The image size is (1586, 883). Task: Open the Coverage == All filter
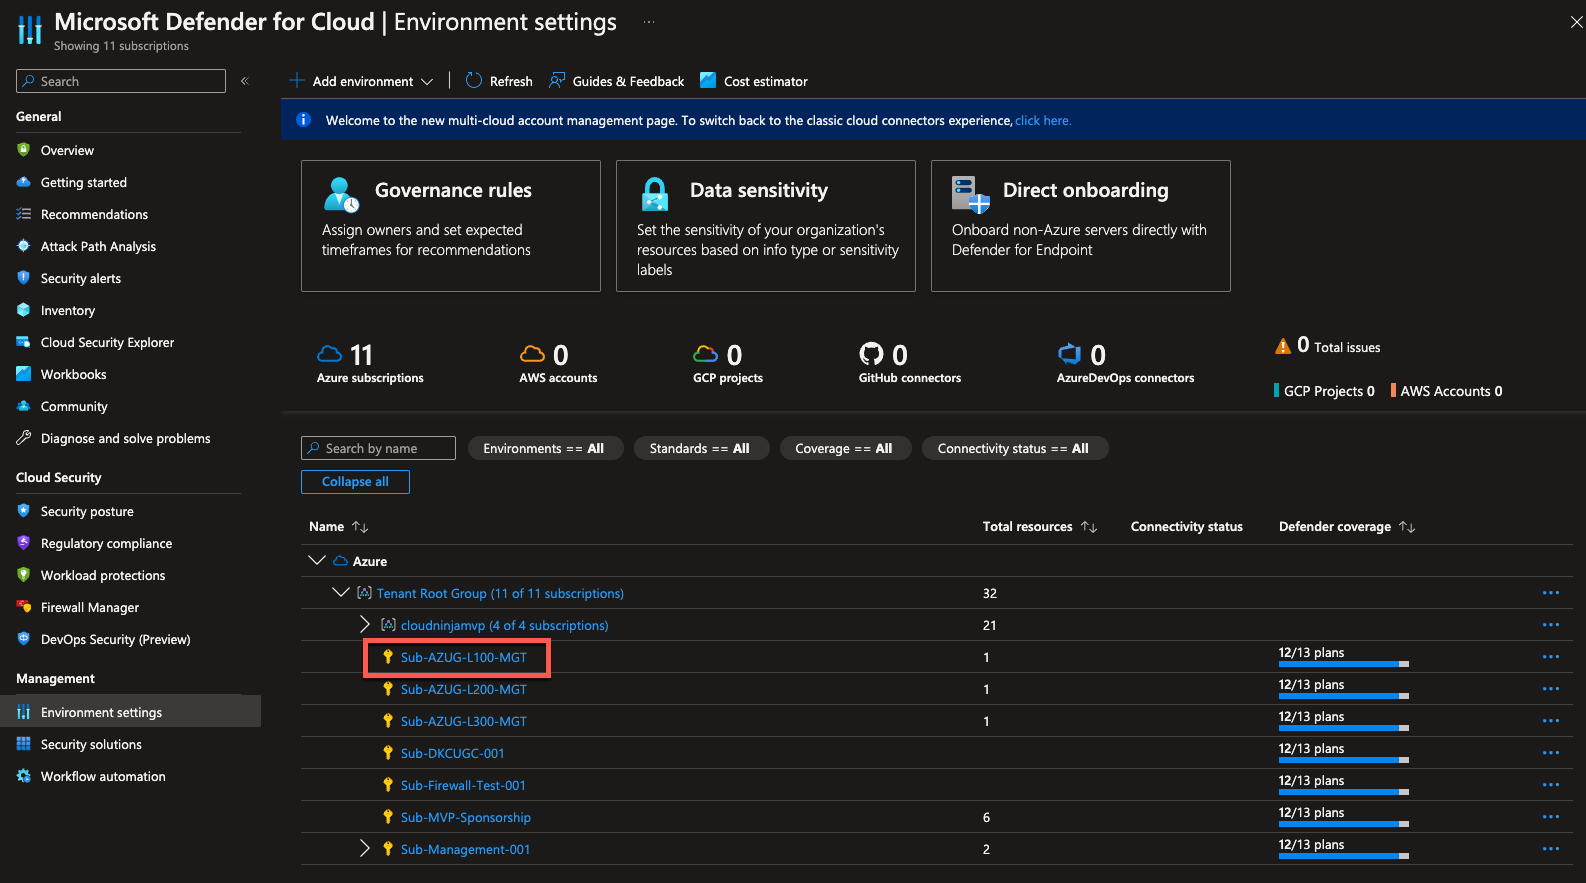pos(845,448)
